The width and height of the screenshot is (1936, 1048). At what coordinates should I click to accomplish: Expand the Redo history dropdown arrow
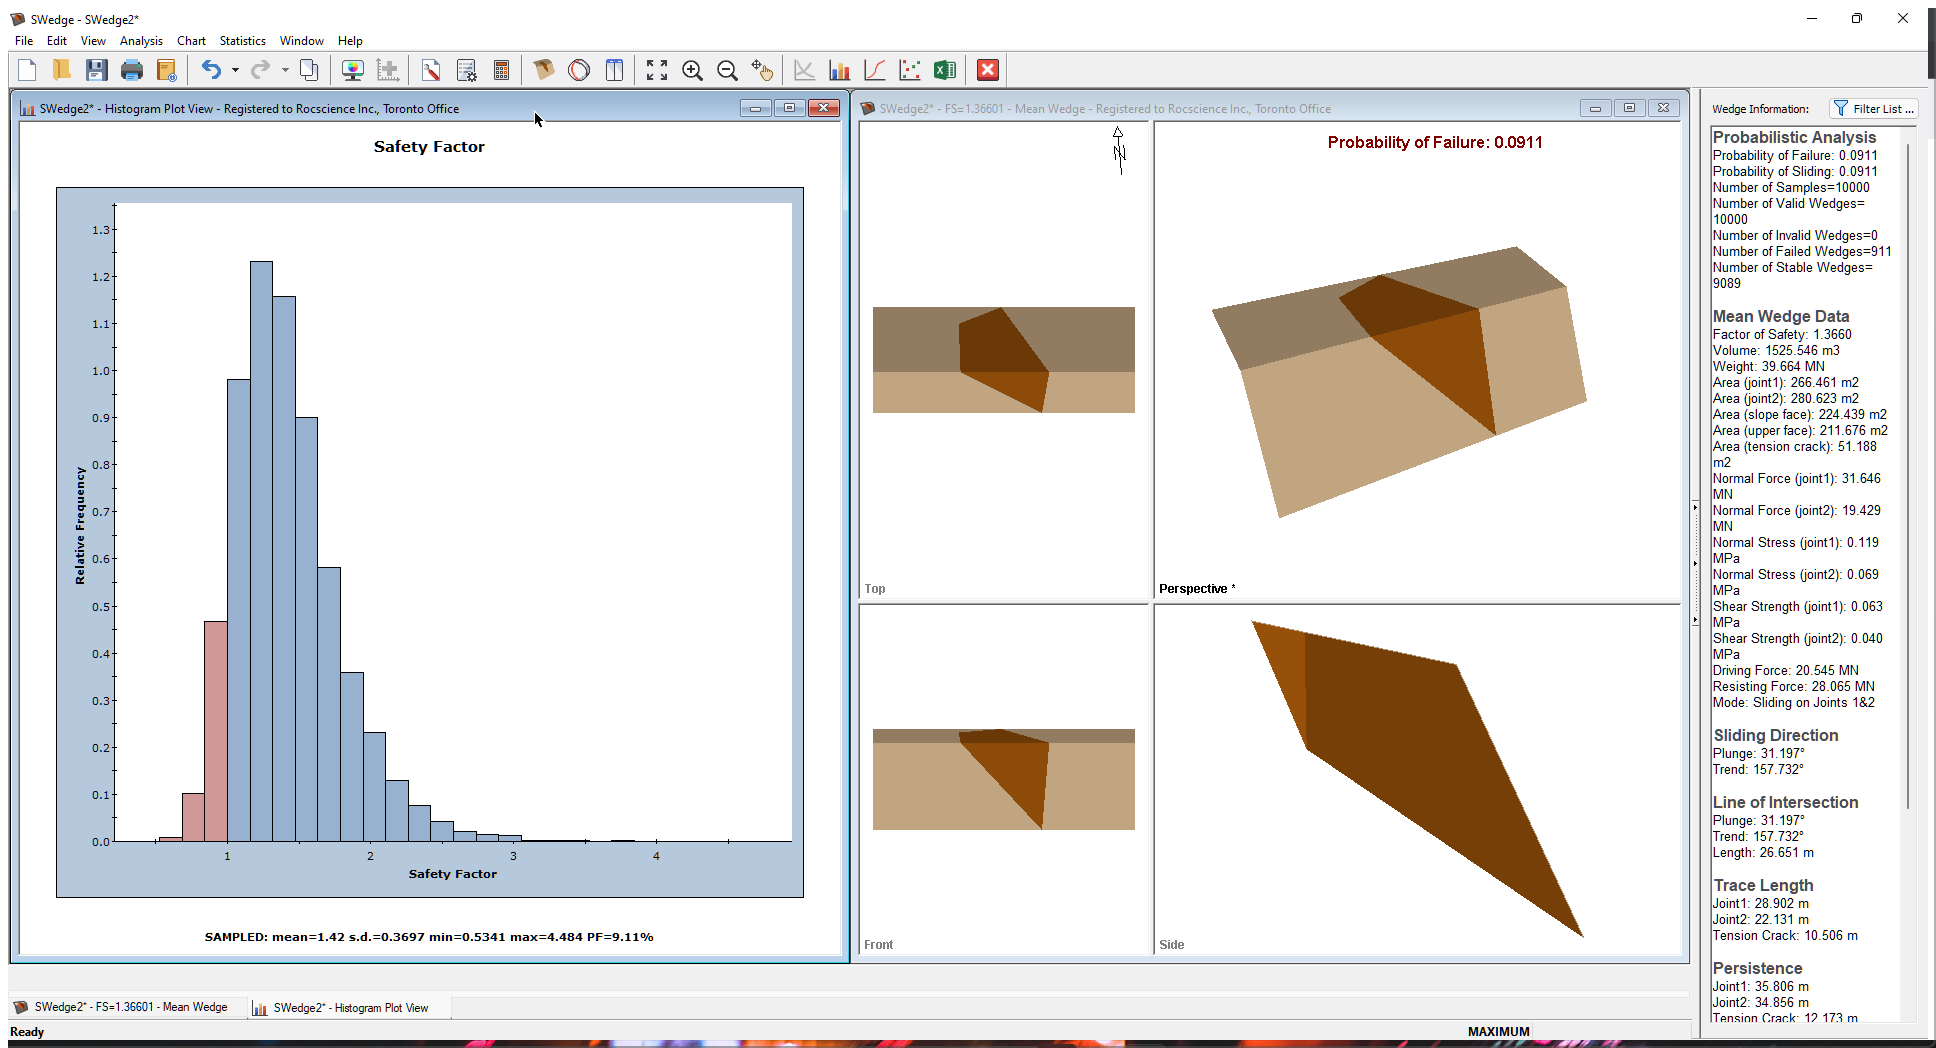click(x=283, y=70)
